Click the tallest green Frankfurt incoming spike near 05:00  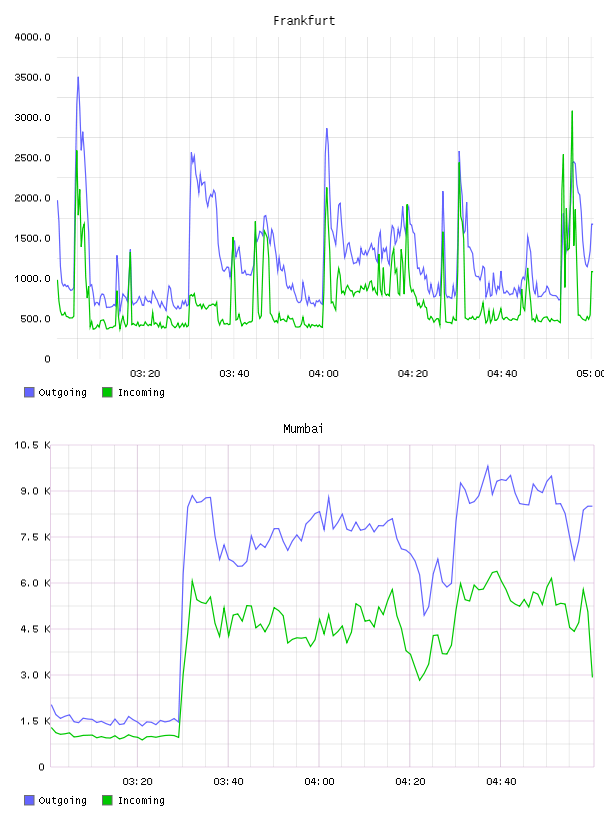click(x=572, y=112)
